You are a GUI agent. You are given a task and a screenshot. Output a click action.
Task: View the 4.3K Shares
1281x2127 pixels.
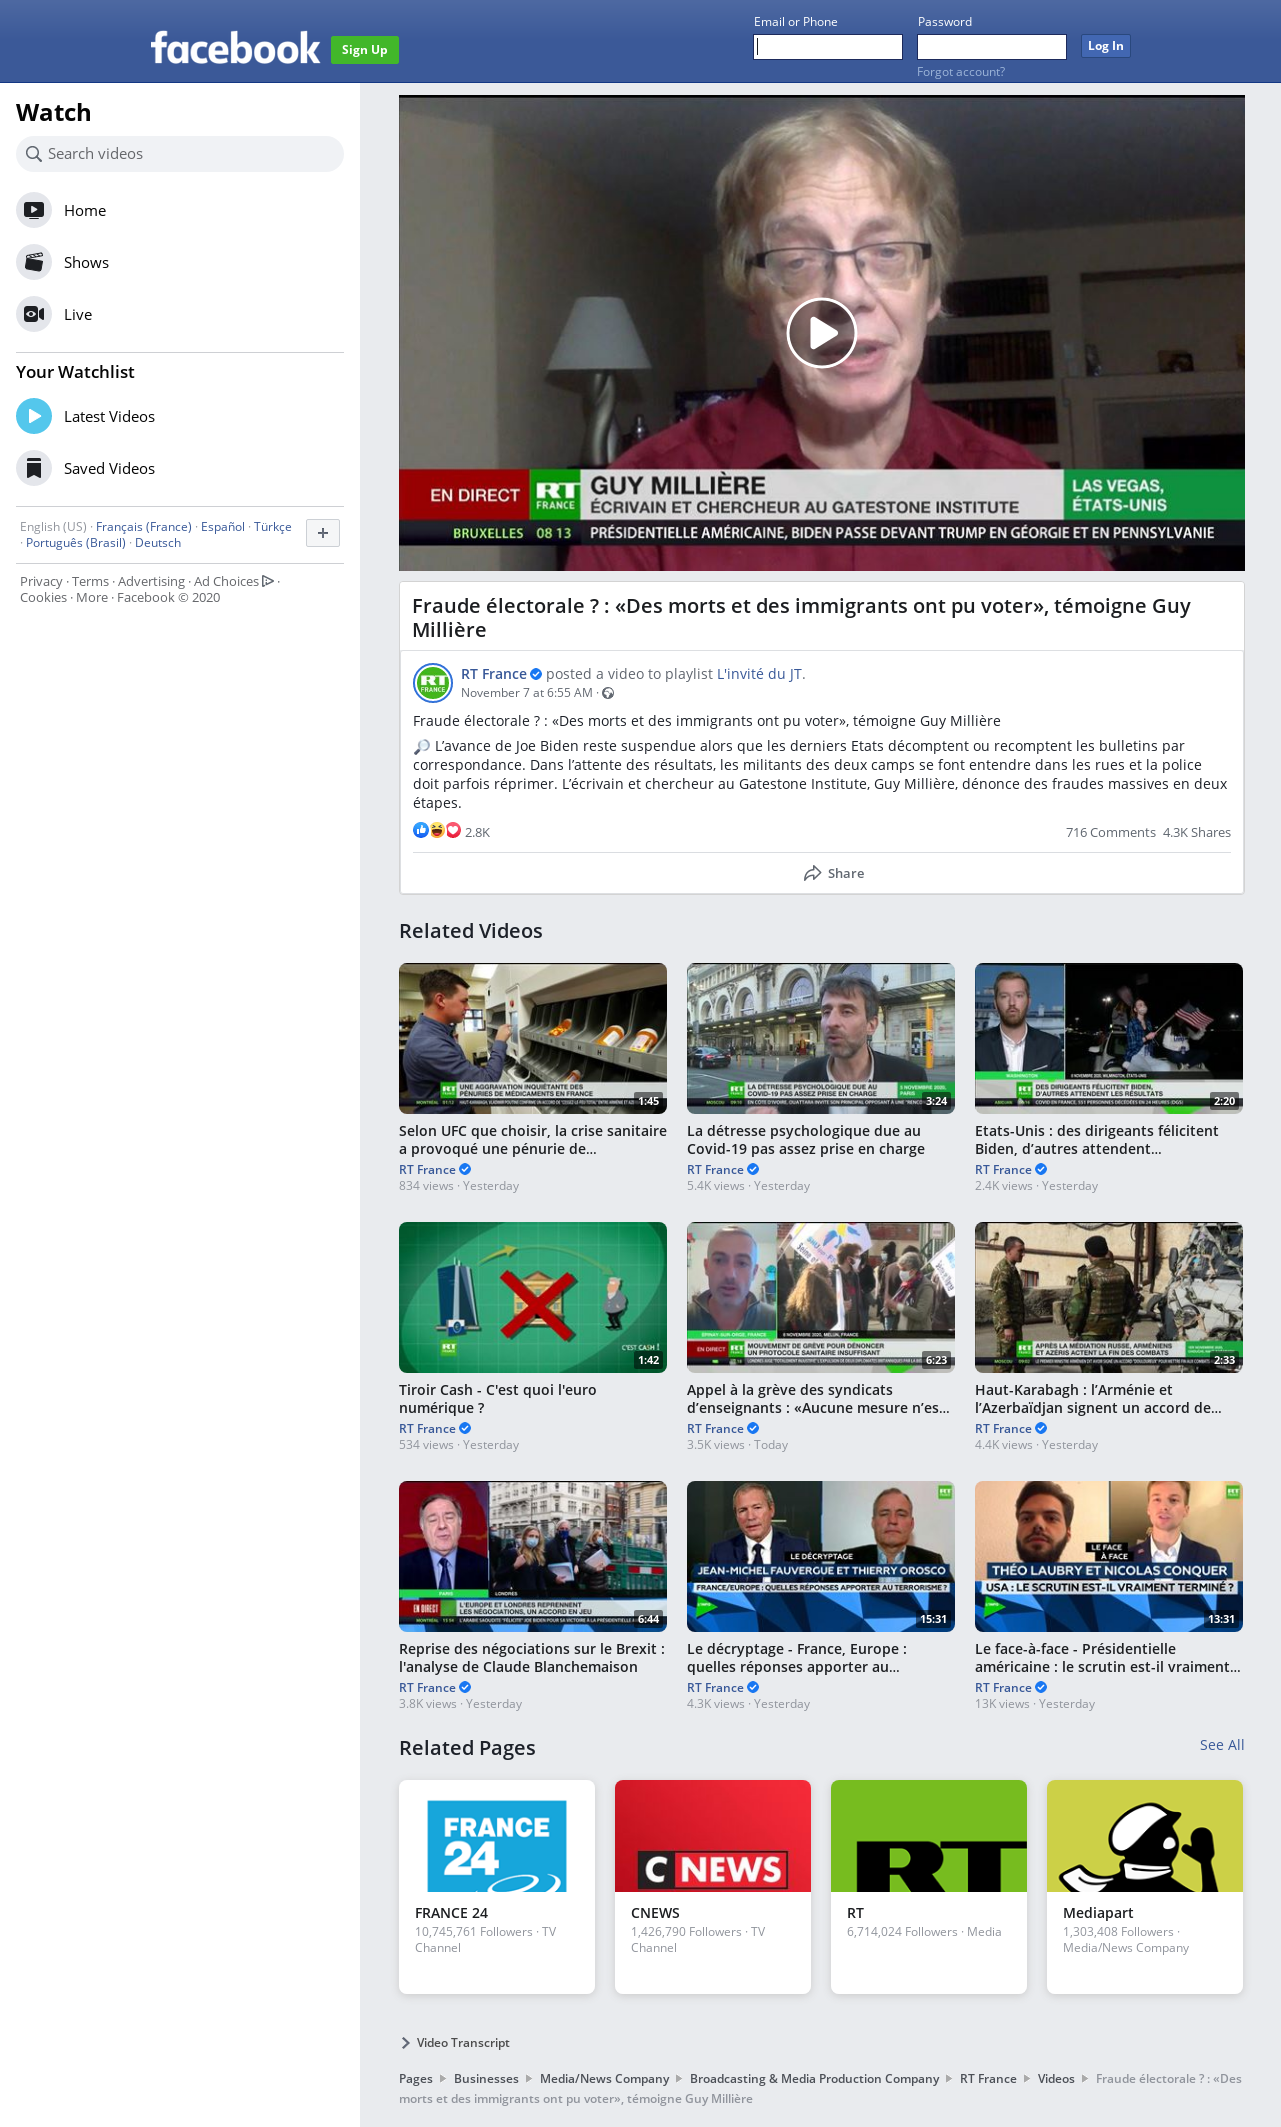coord(1197,832)
